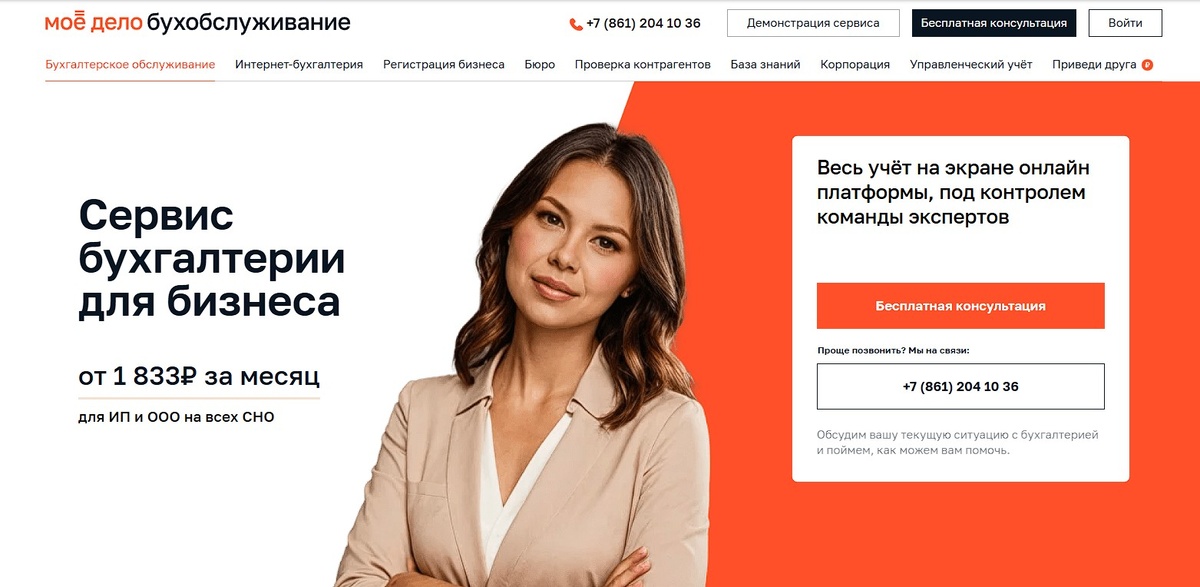Go to Регистрация бизнеса section
The image size is (1200, 587).
coord(444,64)
